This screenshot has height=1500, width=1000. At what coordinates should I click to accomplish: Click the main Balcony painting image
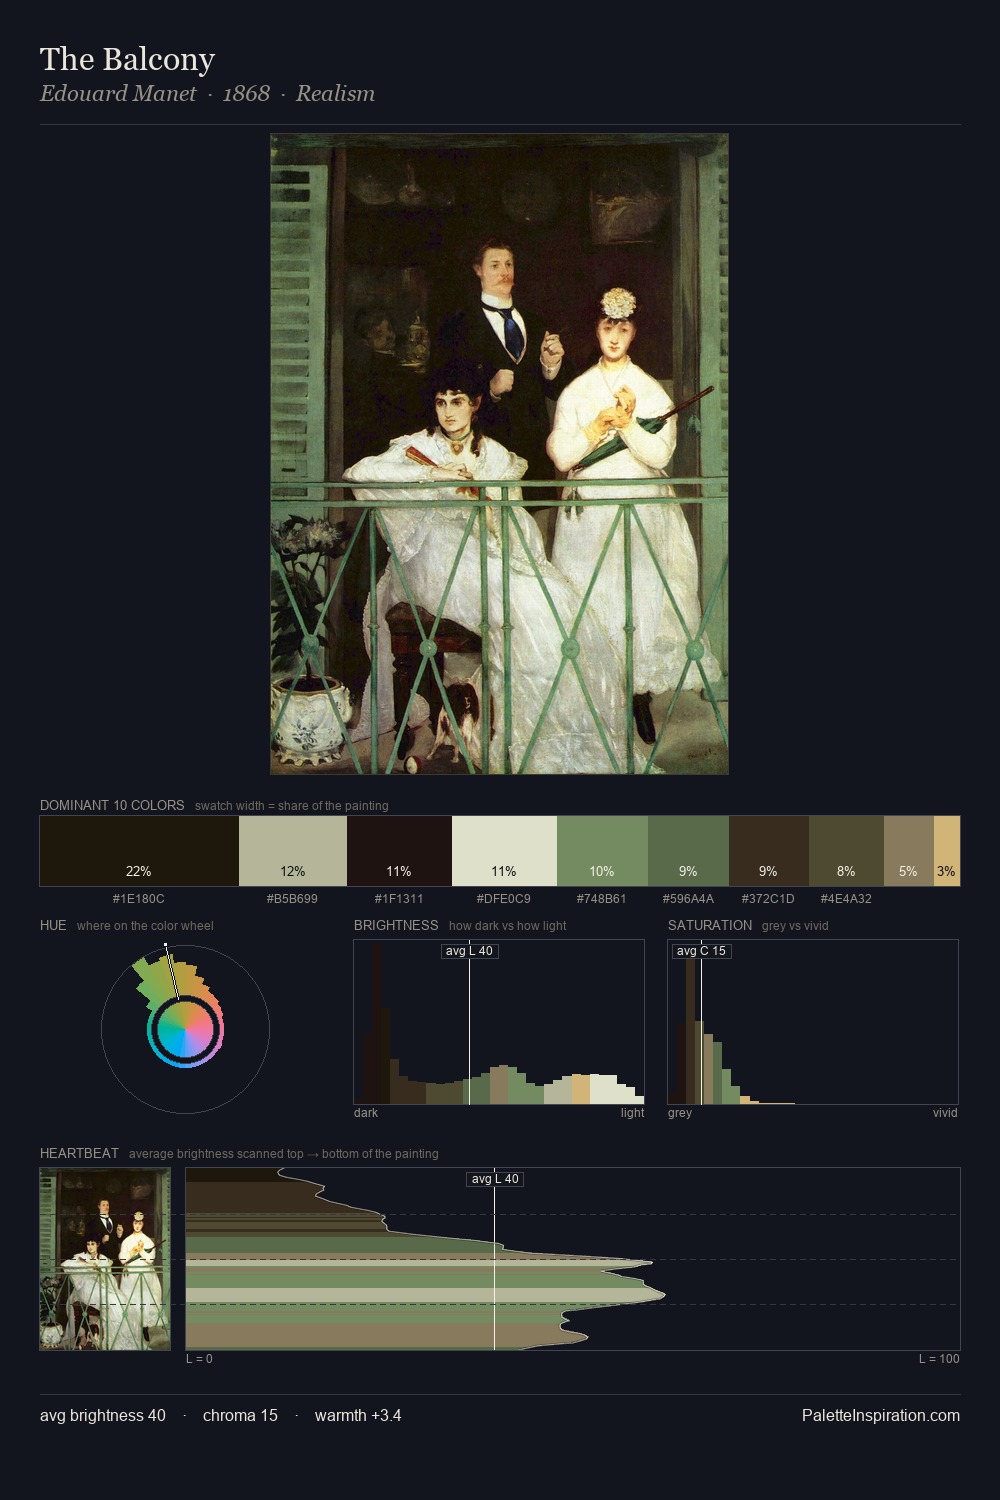point(499,454)
